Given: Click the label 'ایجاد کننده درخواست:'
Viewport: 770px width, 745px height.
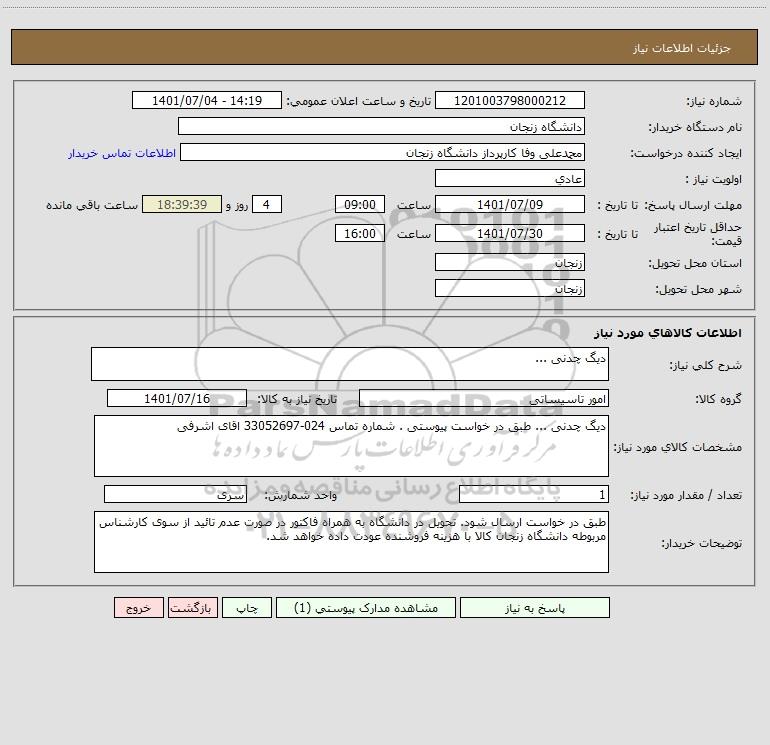Looking at the screenshot, I should (x=686, y=153).
